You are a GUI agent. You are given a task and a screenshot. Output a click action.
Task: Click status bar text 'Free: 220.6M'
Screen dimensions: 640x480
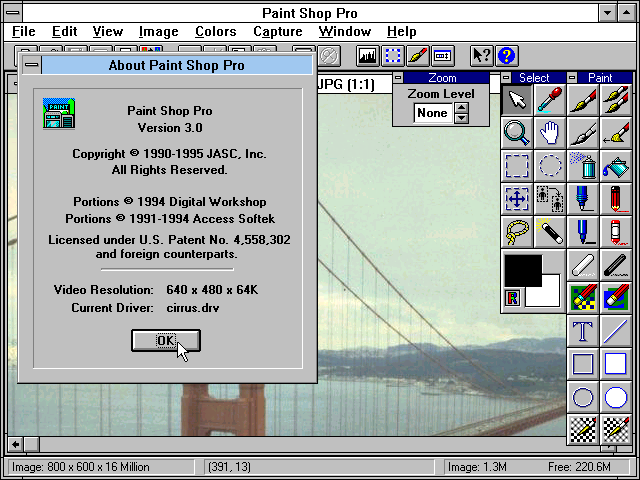tap(579, 467)
